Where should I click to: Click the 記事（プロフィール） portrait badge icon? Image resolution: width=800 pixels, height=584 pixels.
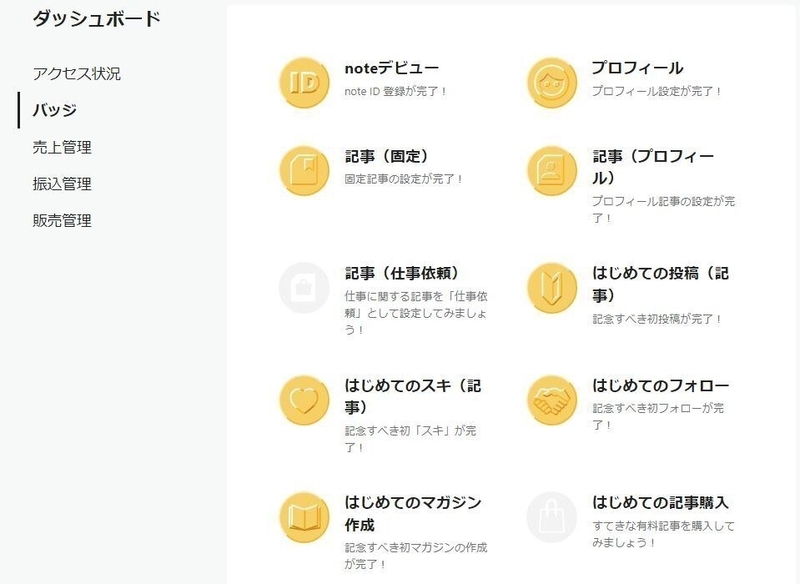coord(552,171)
